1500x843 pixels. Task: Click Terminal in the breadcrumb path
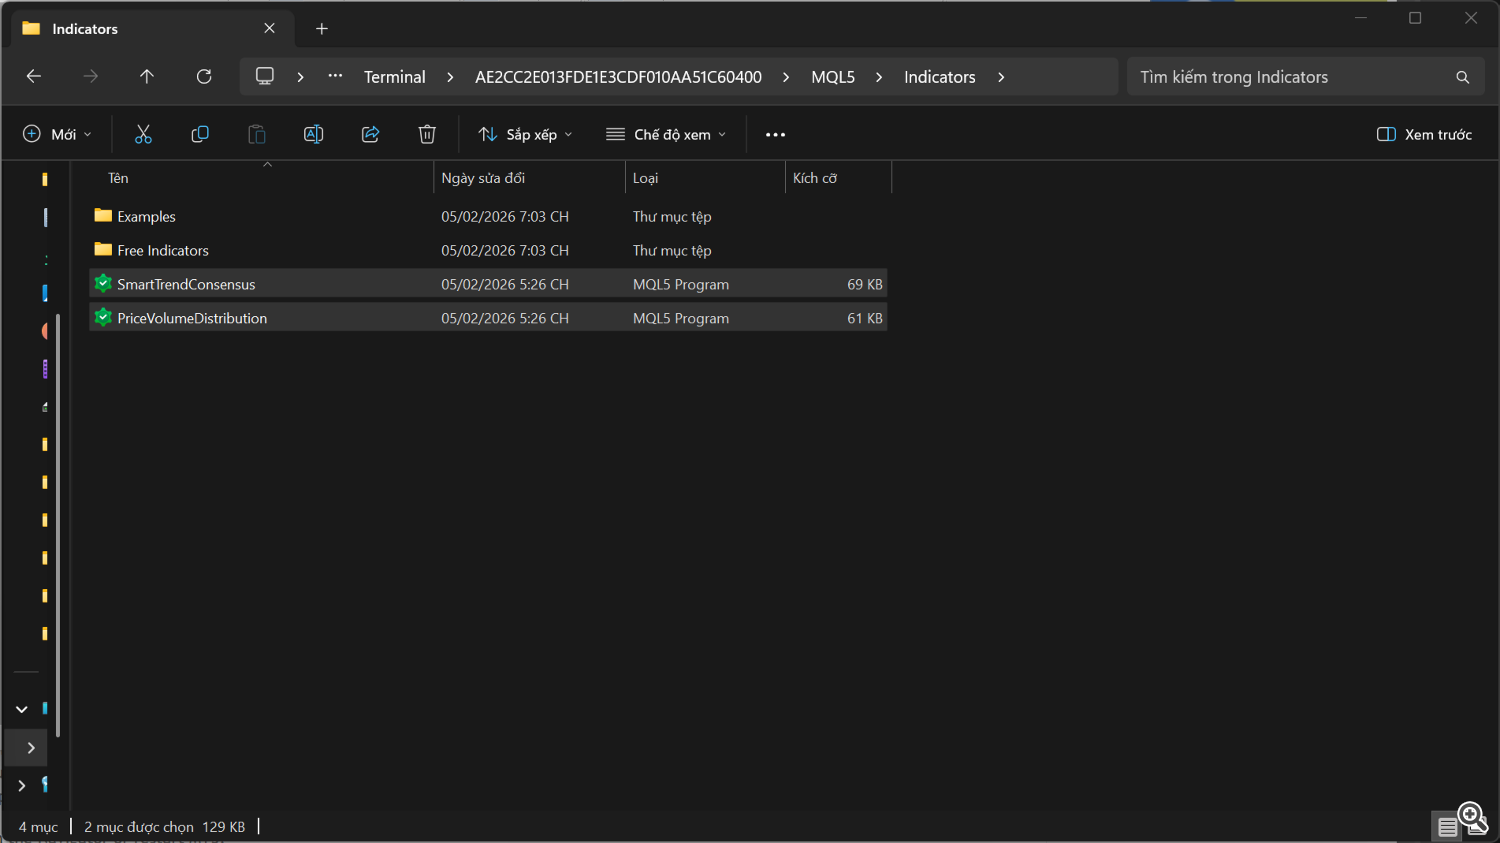click(x=394, y=77)
